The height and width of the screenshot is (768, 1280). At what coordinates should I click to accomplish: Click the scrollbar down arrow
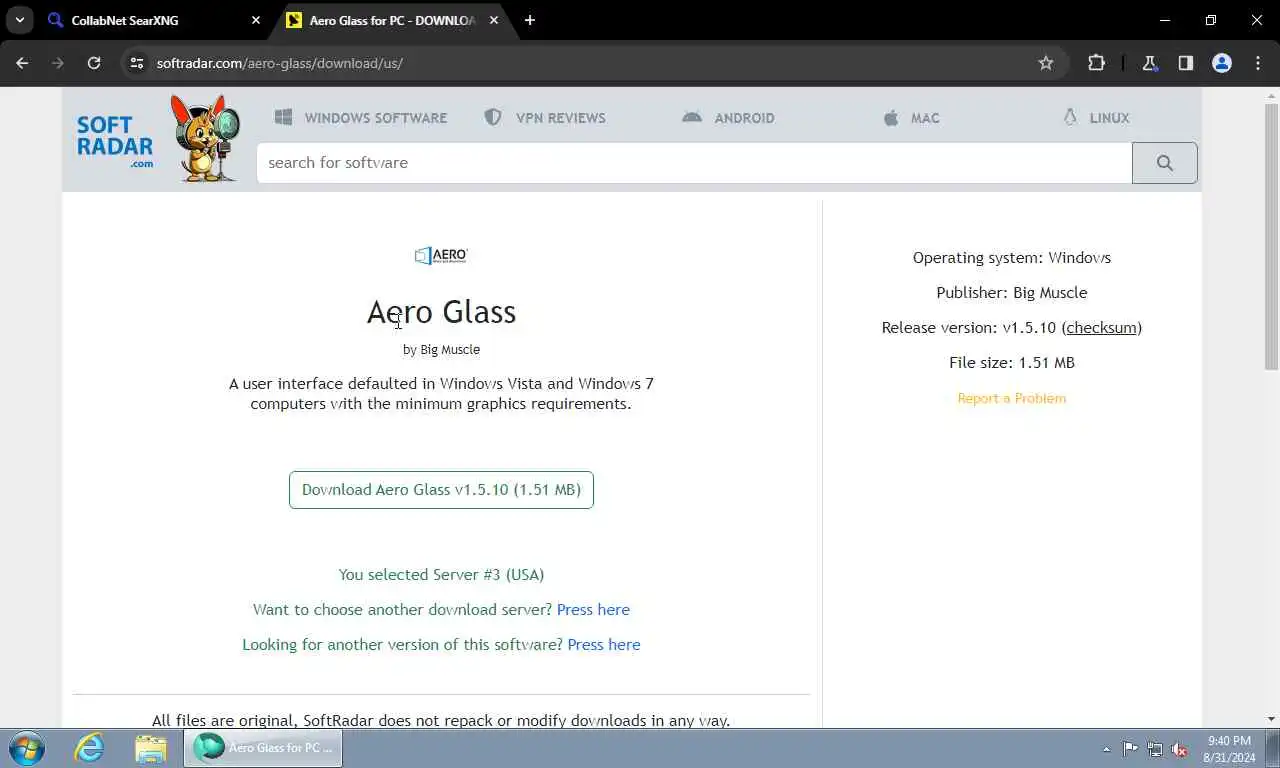(1272, 719)
